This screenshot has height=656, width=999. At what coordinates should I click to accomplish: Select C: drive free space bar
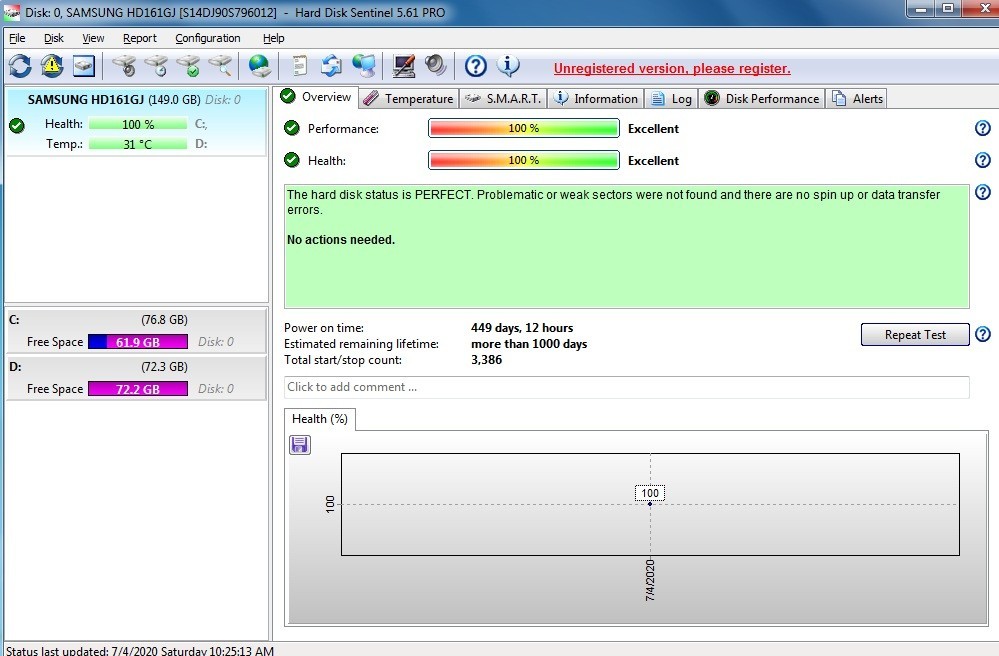coord(137,342)
